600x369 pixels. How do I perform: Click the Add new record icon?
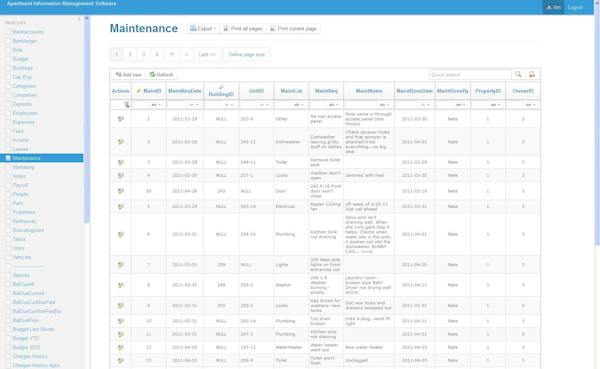point(118,74)
